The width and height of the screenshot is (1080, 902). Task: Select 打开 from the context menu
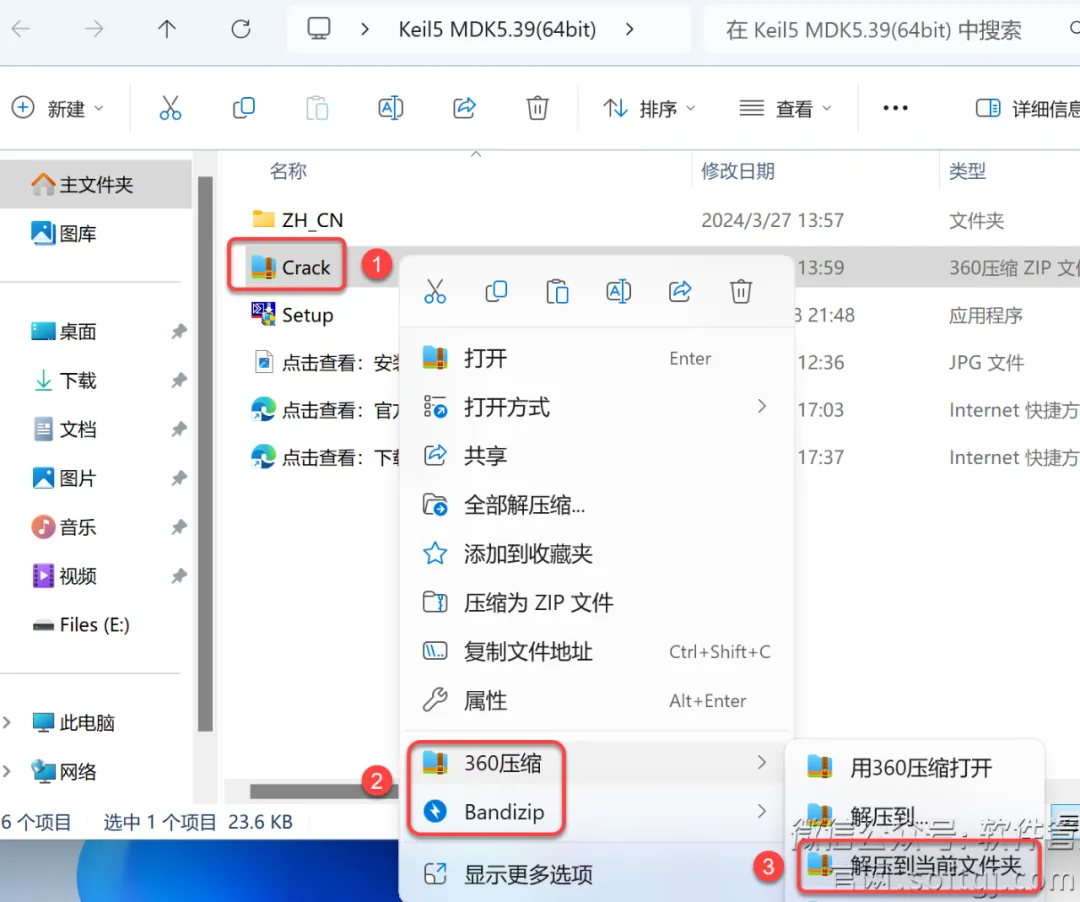coord(596,358)
